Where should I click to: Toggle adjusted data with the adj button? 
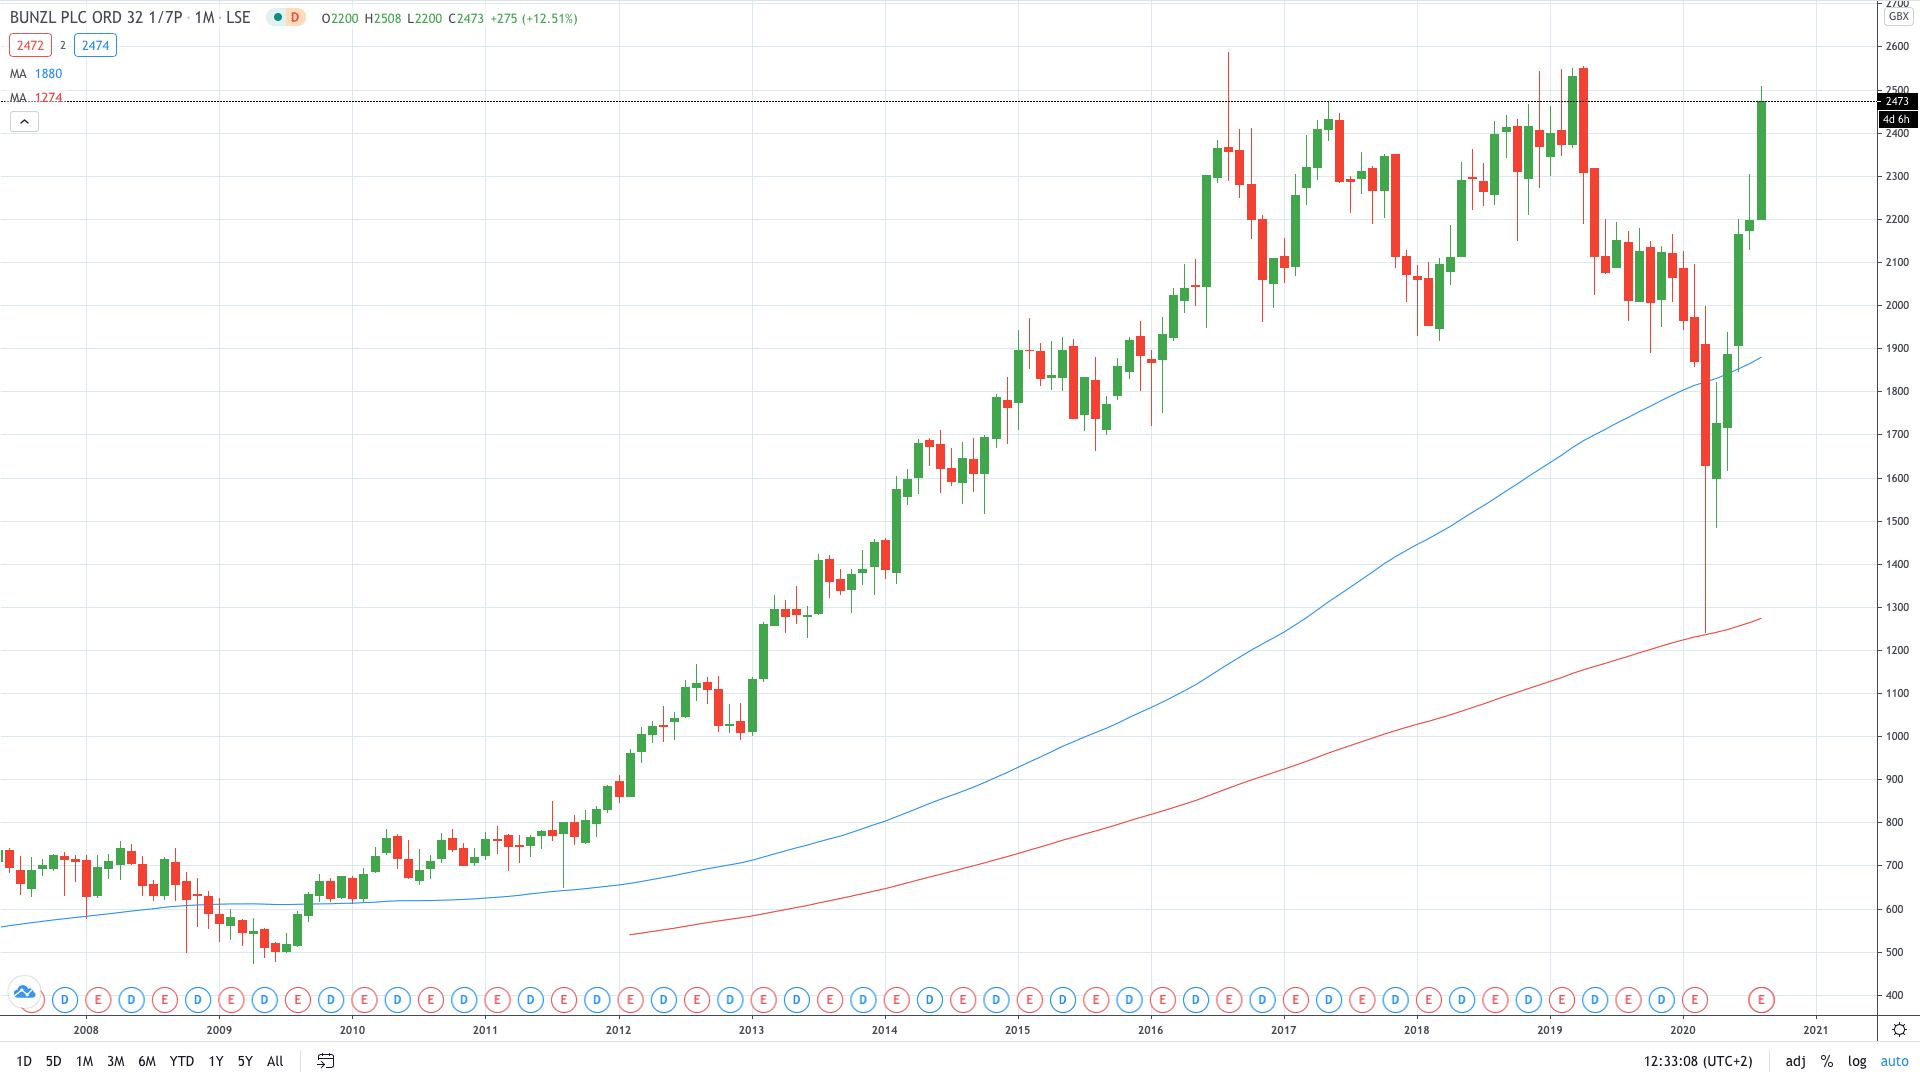1796,1061
